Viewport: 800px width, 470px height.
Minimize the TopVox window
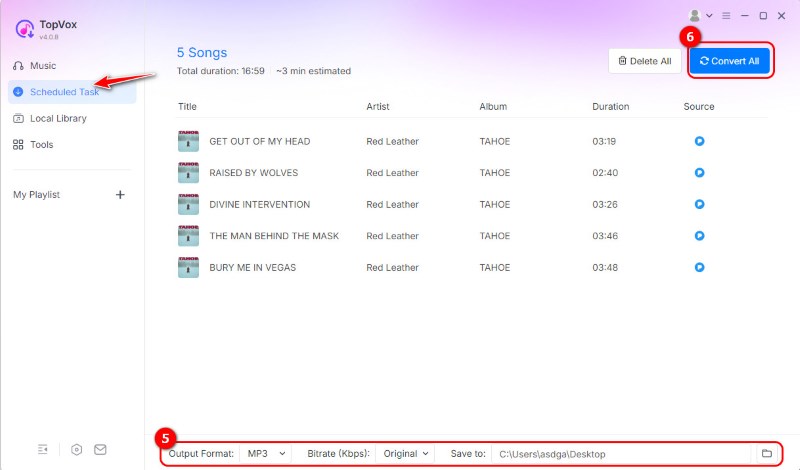click(x=745, y=16)
